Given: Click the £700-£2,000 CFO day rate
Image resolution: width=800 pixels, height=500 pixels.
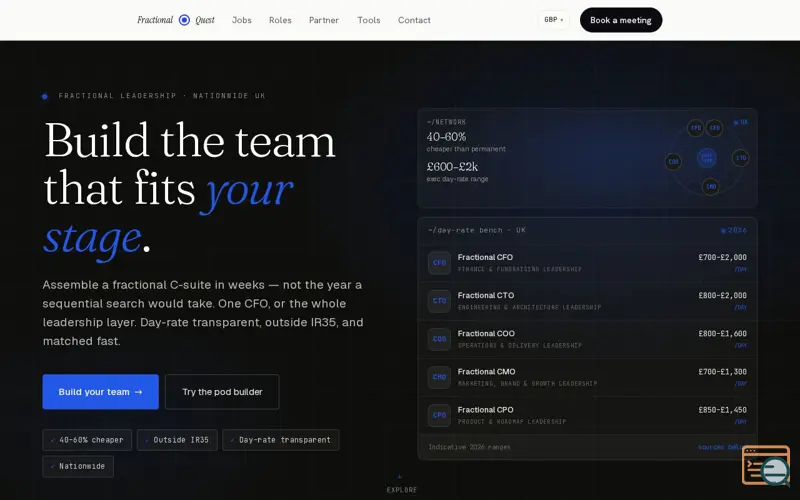Looking at the screenshot, I should click(722, 257).
